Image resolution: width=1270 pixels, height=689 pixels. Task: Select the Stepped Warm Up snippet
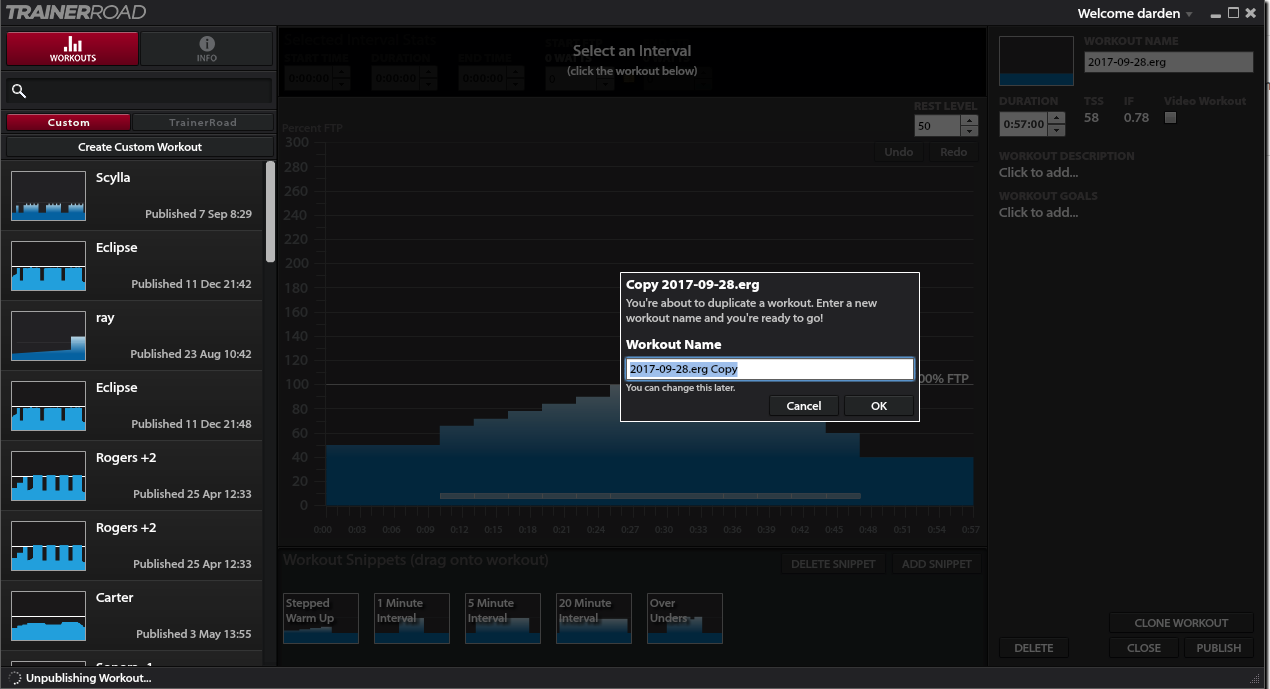[321, 618]
